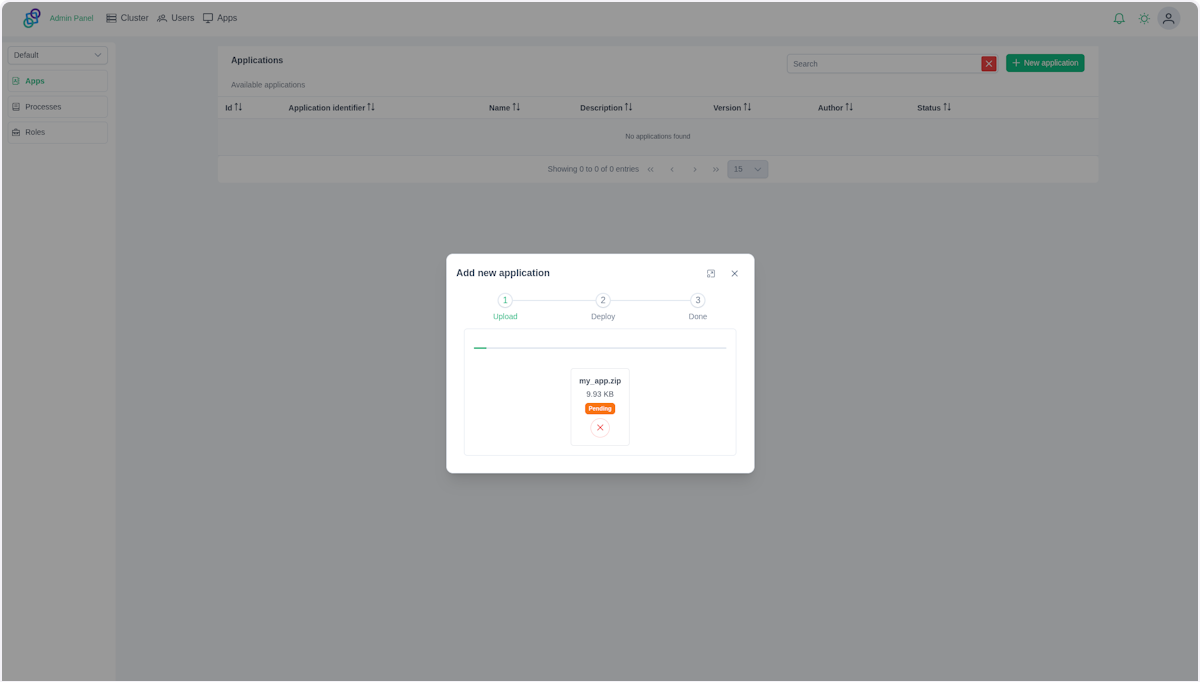Sort by Application identifier column
This screenshot has width=1200, height=682.
(370, 107)
